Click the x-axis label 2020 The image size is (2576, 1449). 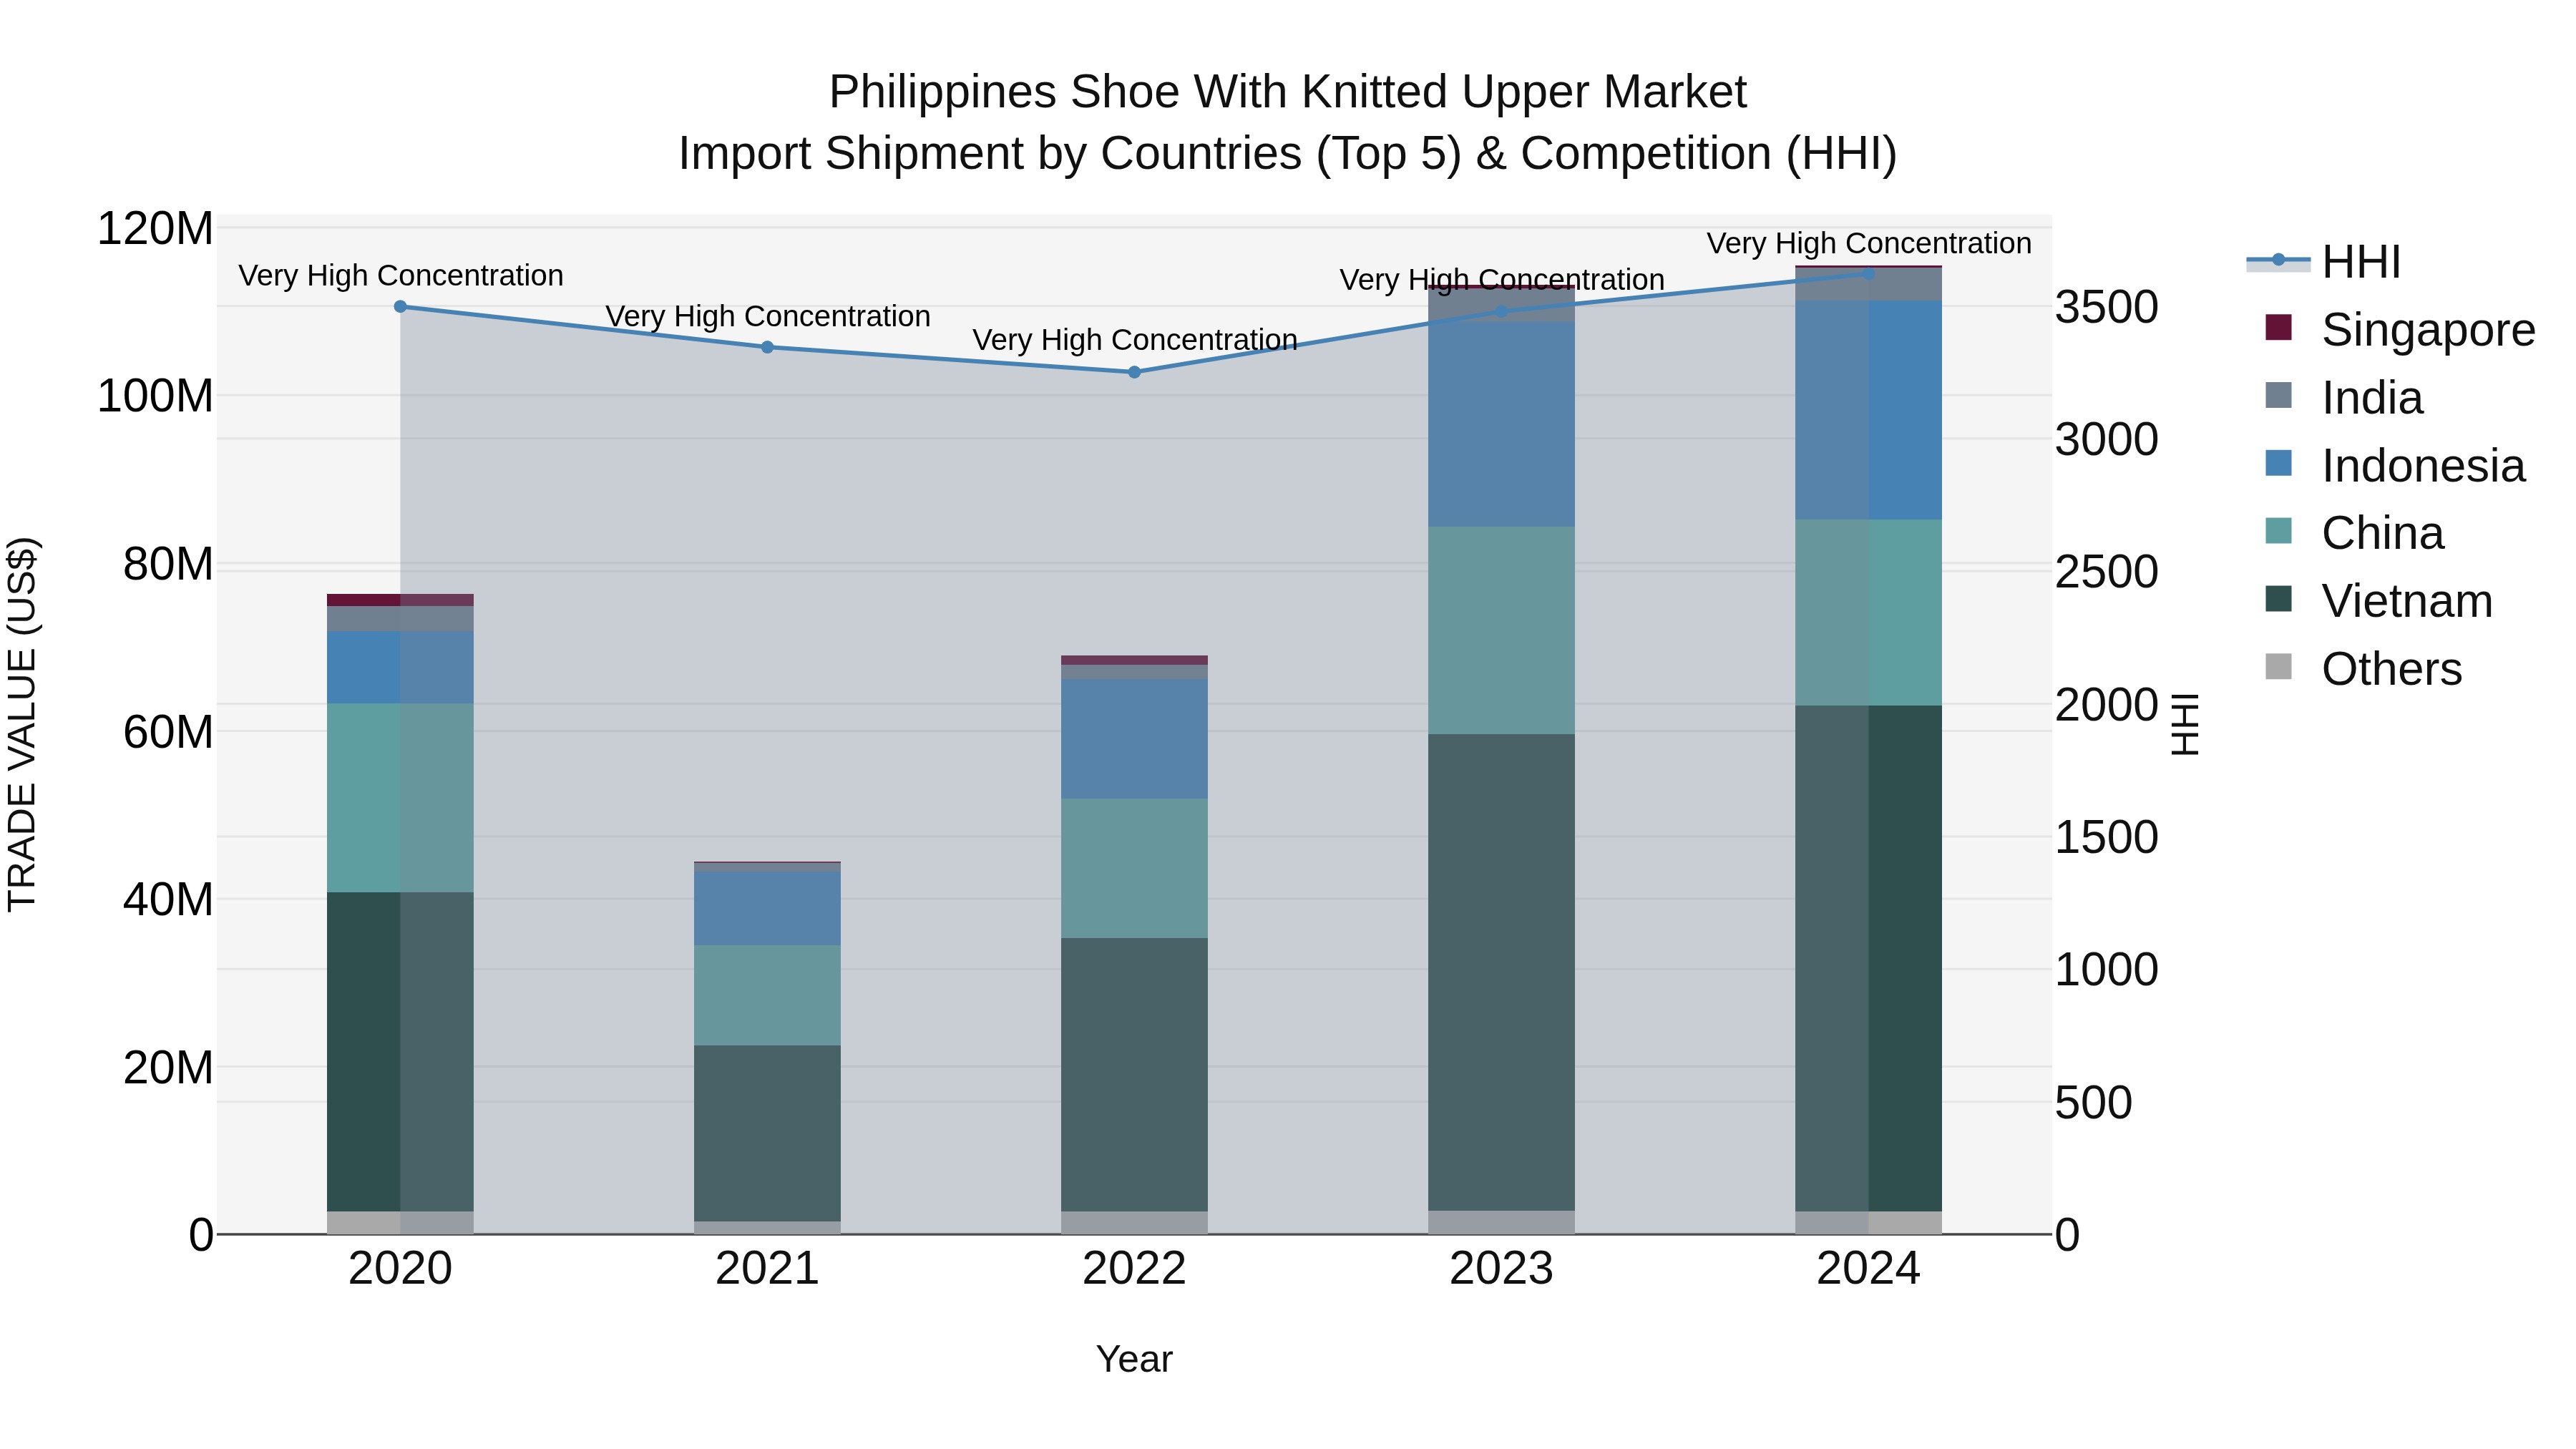[x=400, y=1269]
